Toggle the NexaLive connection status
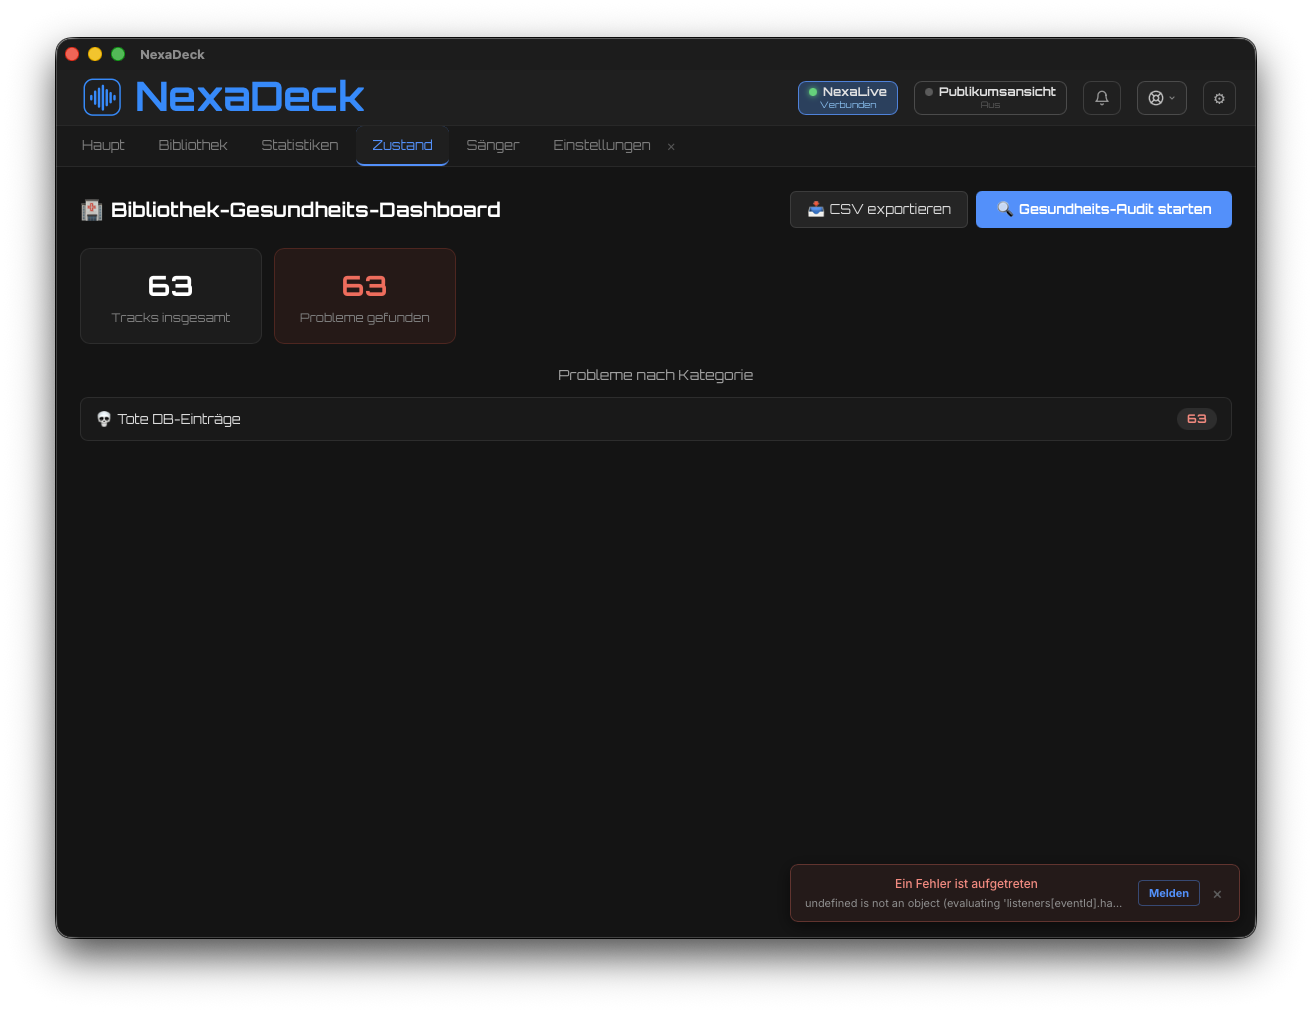 [848, 98]
